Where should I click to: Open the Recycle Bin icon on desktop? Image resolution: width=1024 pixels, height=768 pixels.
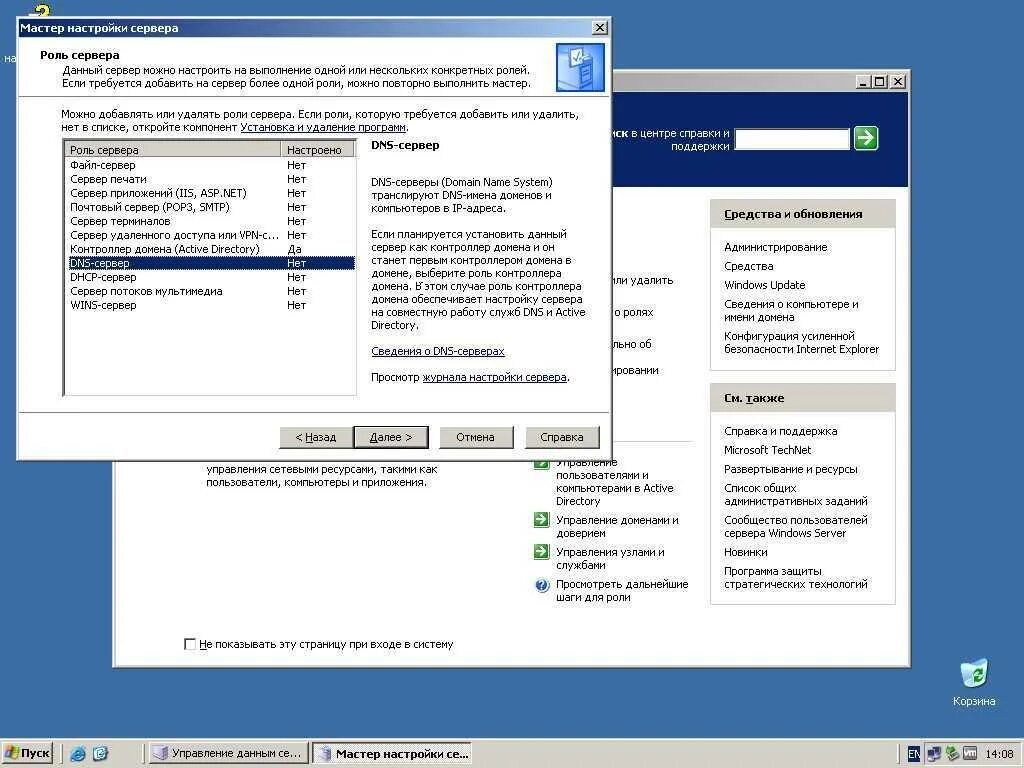974,674
